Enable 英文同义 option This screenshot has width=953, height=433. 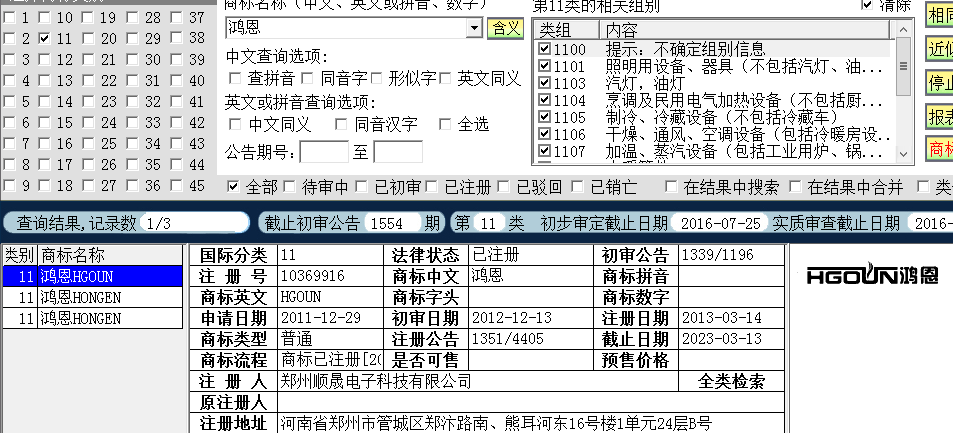click(x=446, y=78)
